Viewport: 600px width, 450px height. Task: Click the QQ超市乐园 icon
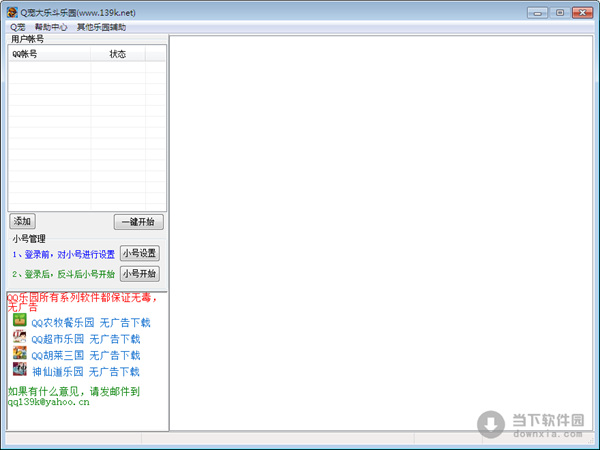point(20,336)
